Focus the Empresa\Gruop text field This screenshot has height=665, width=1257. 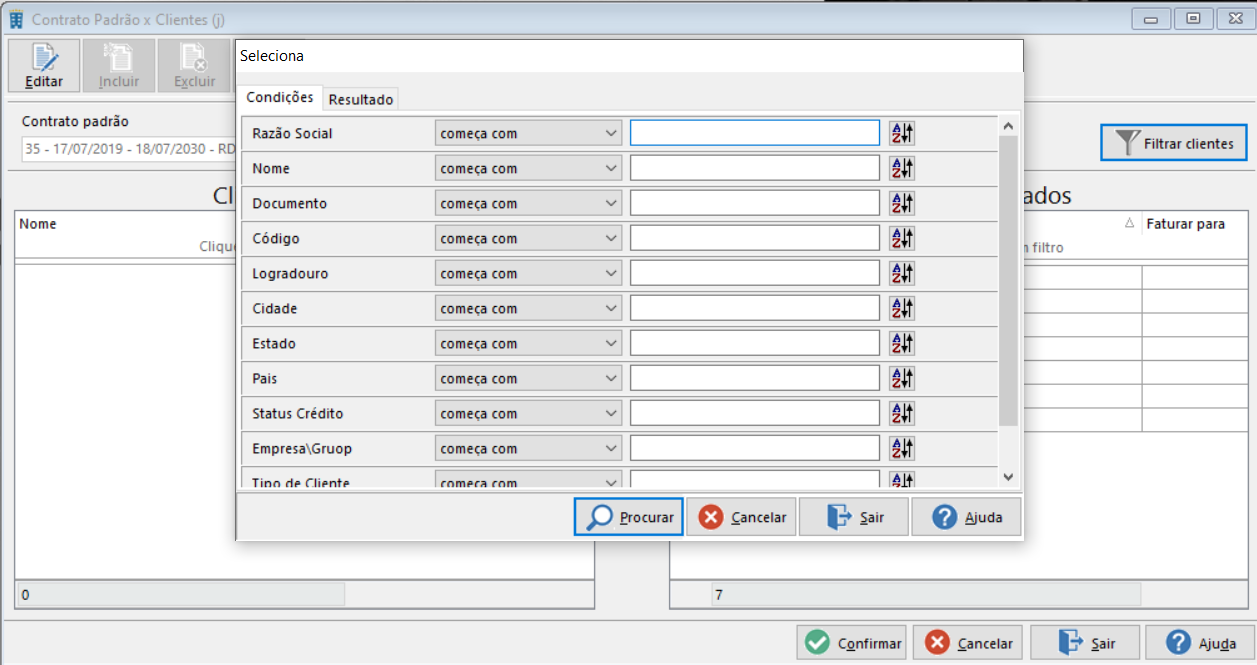tap(755, 448)
